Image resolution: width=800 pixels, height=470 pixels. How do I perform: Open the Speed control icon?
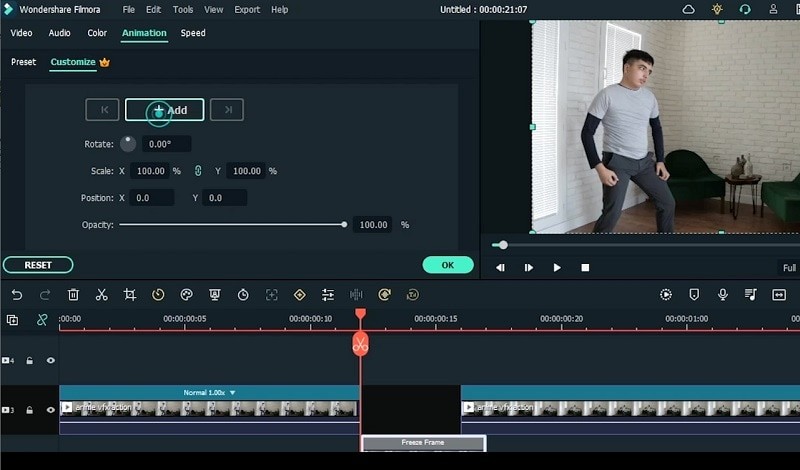158,294
